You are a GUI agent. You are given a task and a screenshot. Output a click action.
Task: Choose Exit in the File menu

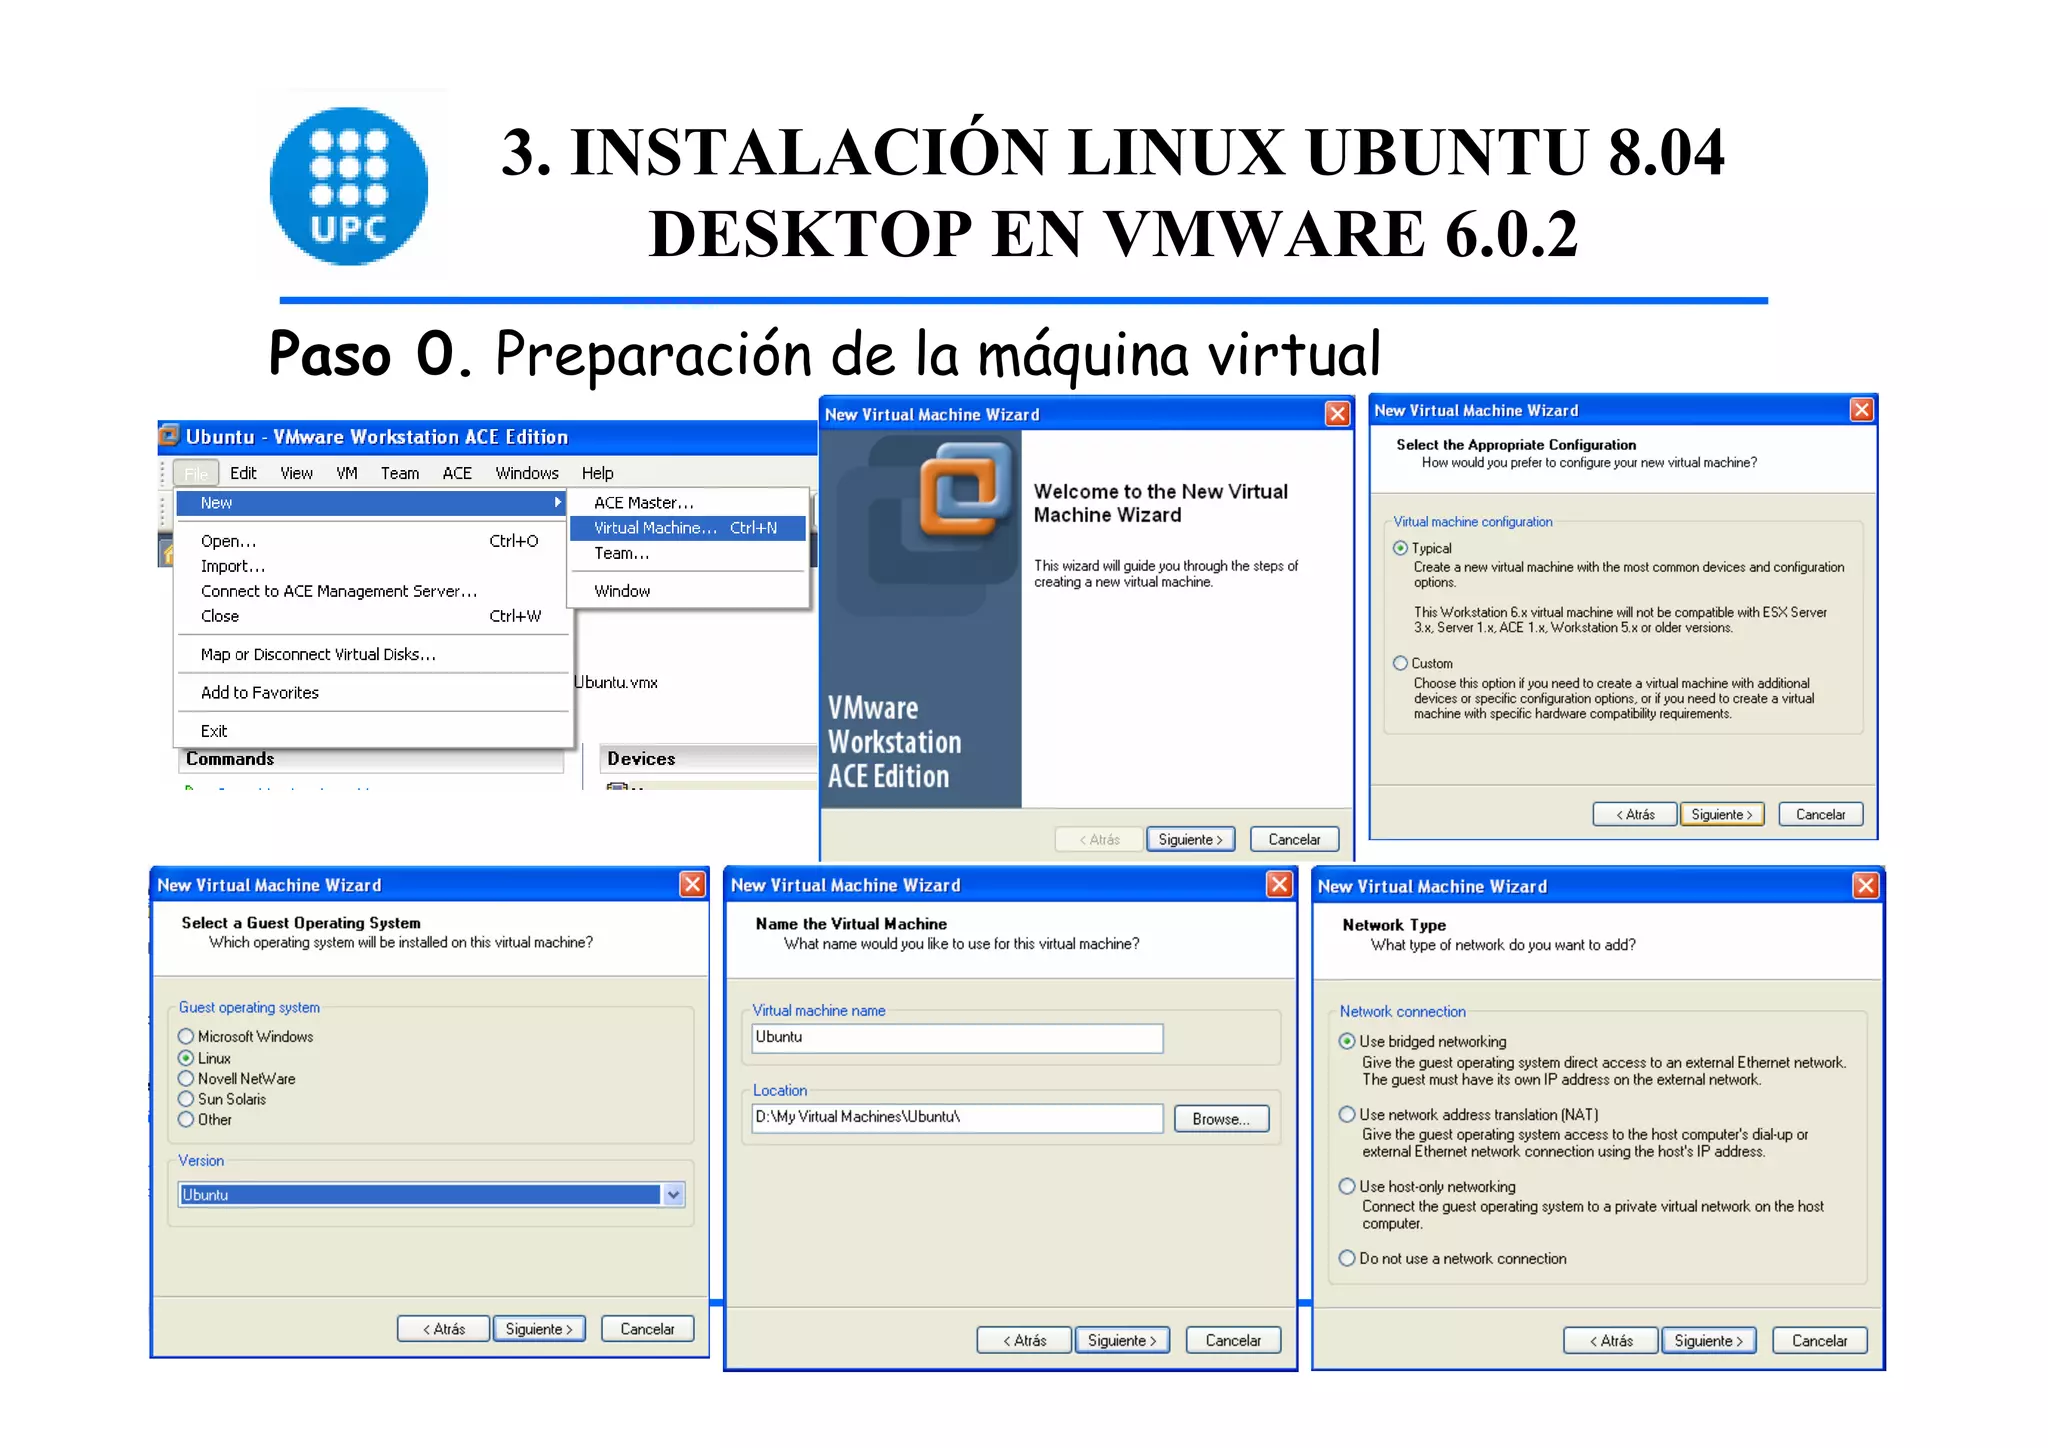click(371, 731)
